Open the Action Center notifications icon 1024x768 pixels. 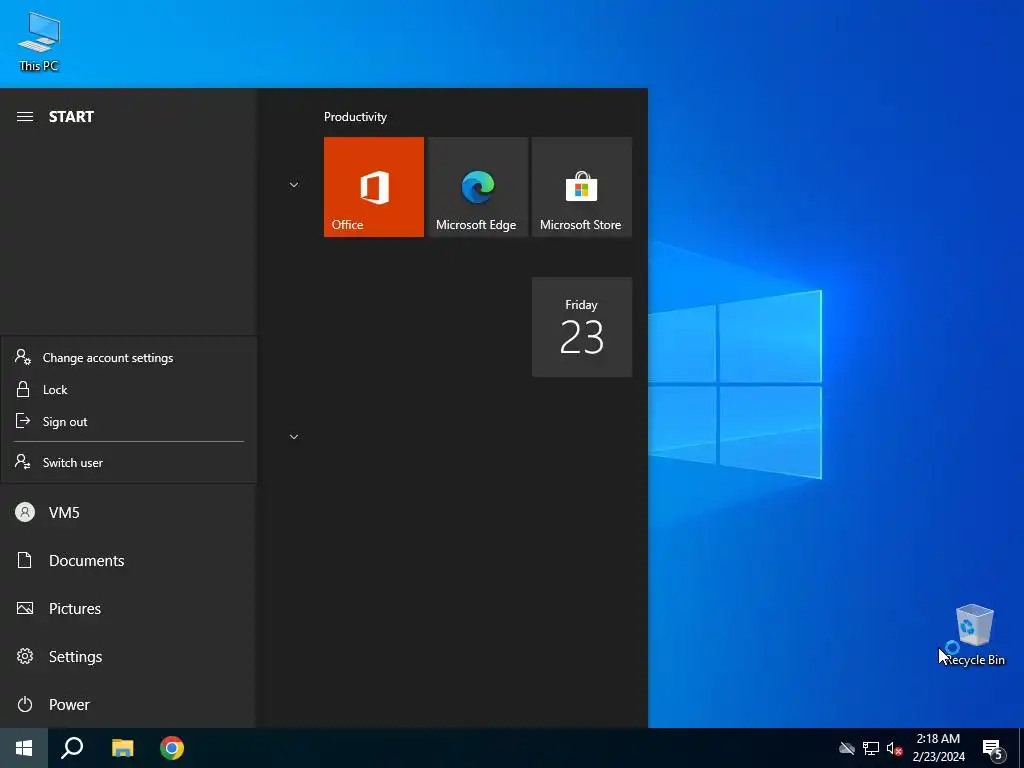point(993,748)
